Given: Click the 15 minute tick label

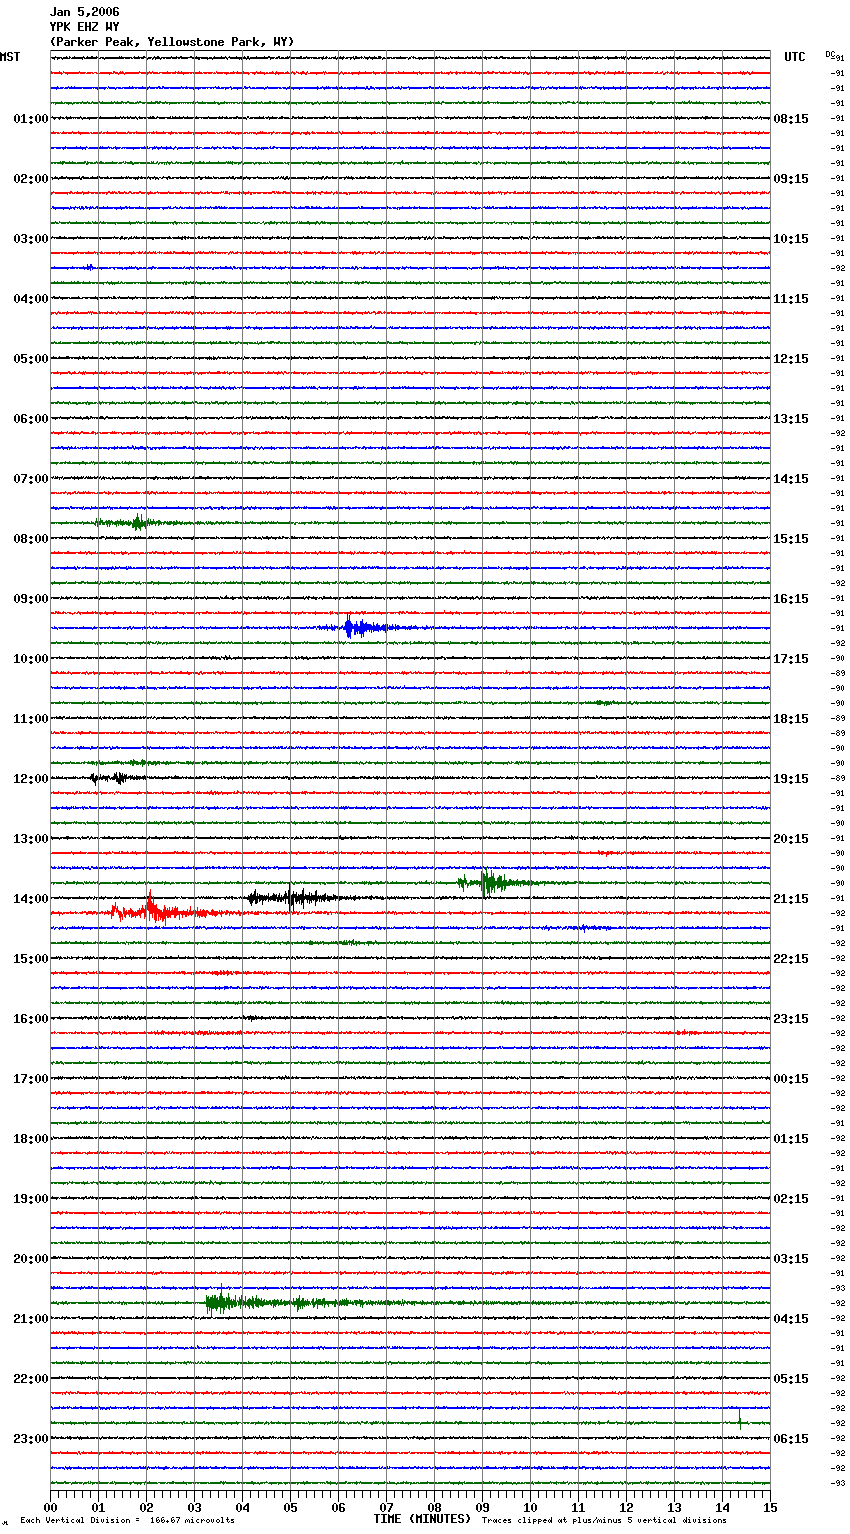Looking at the screenshot, I should [x=770, y=1507].
